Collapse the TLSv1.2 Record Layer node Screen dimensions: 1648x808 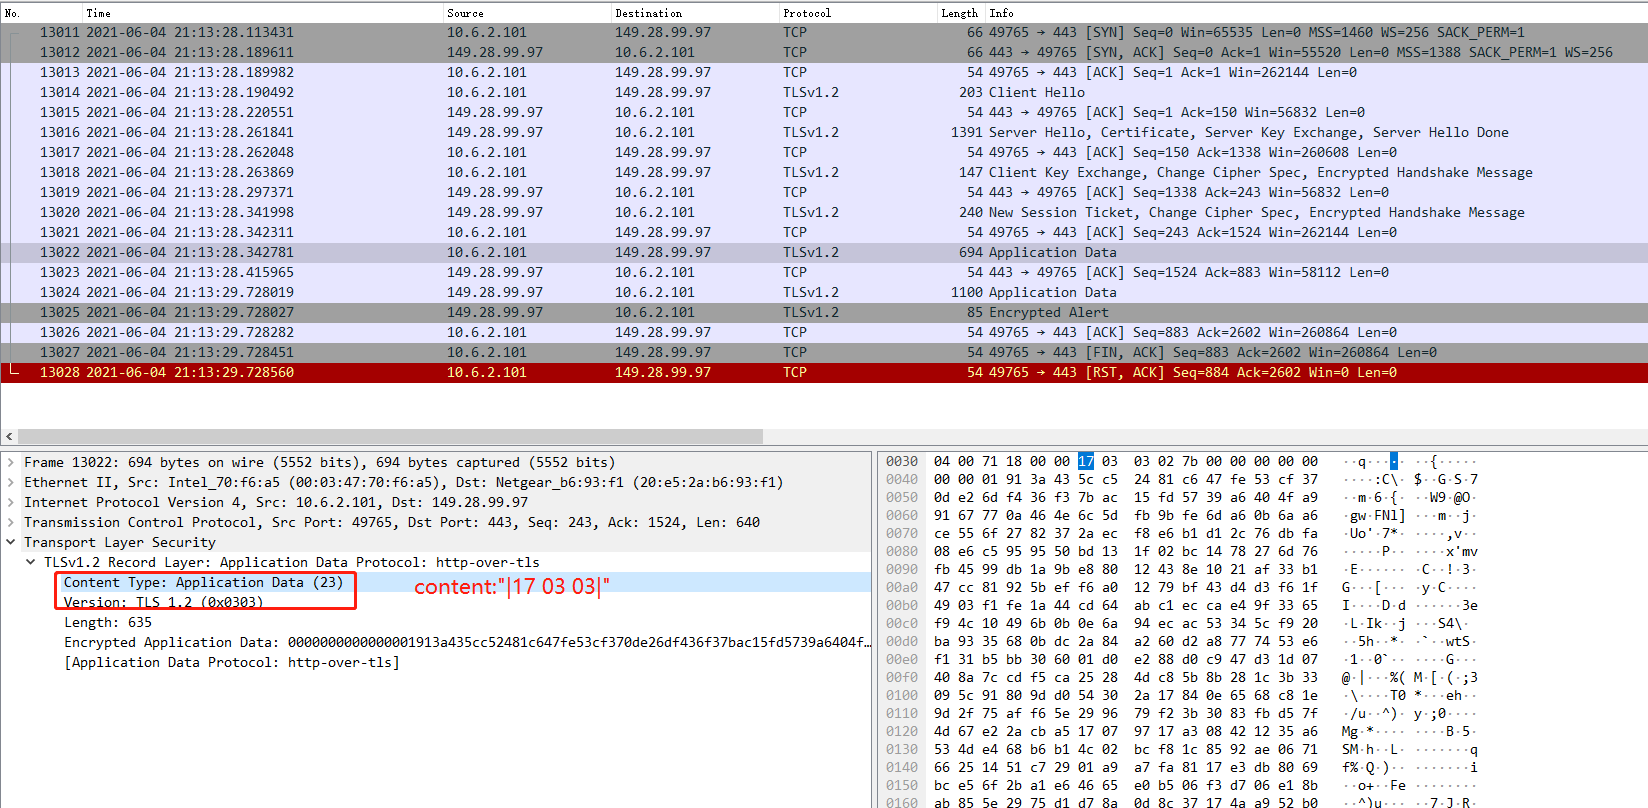point(31,563)
